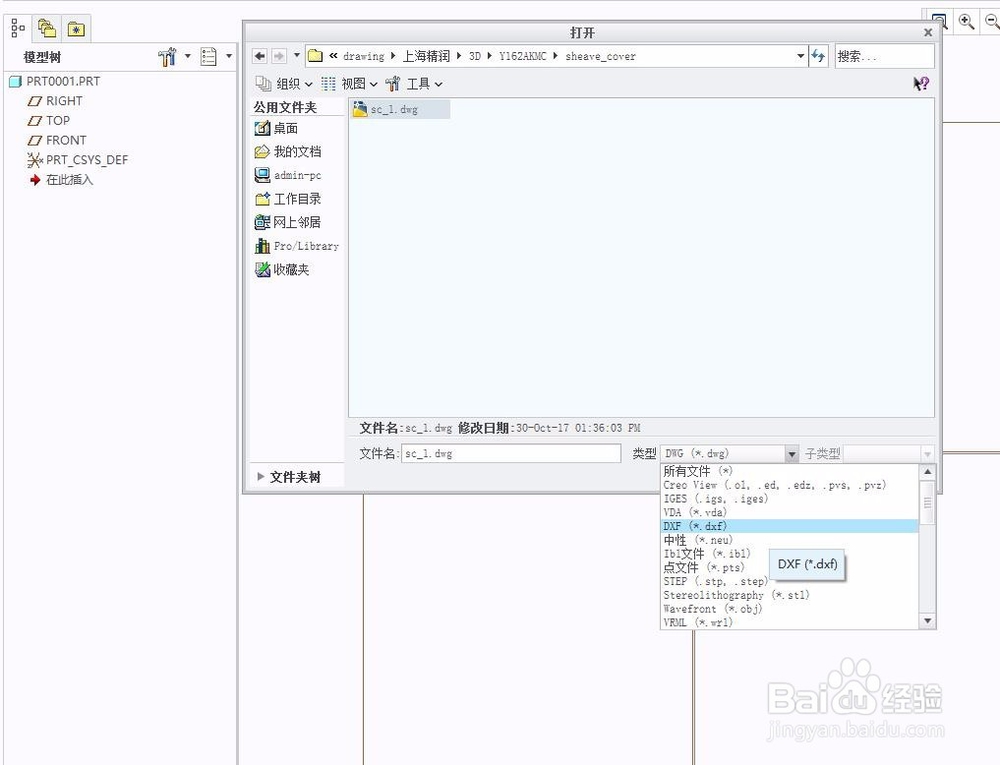This screenshot has height=765, width=1000.
Task: Expand model tree show dropdown arrow
Action: coord(229,56)
